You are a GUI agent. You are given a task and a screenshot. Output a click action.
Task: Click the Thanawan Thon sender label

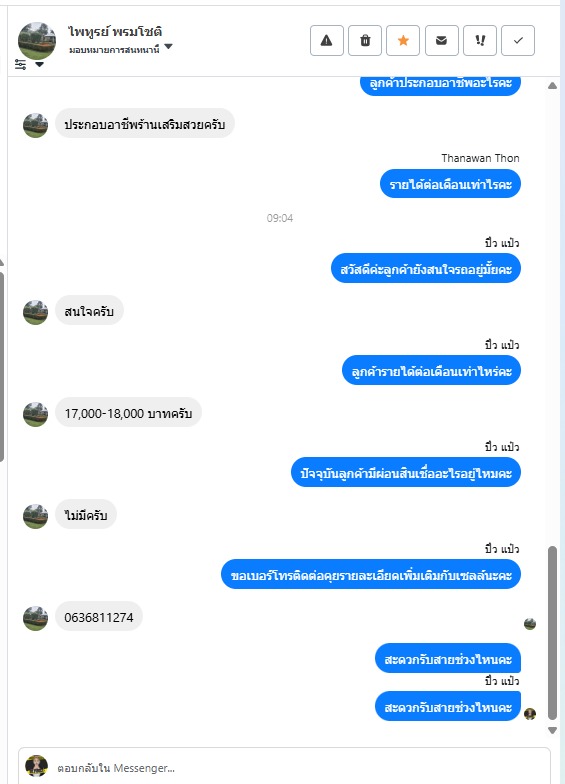coord(480,158)
